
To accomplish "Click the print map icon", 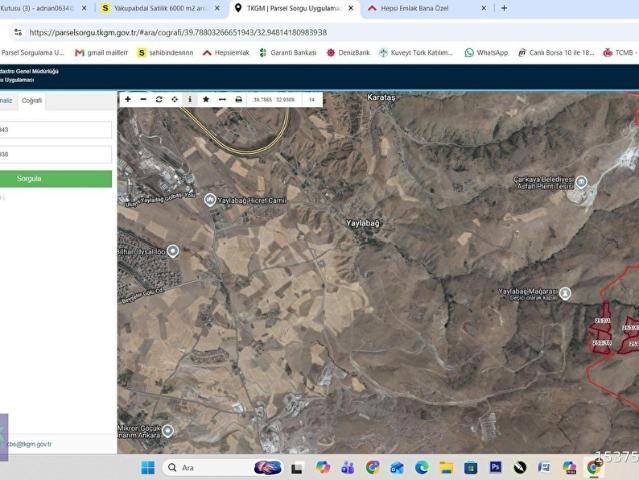I will pyautogui.click(x=238, y=99).
